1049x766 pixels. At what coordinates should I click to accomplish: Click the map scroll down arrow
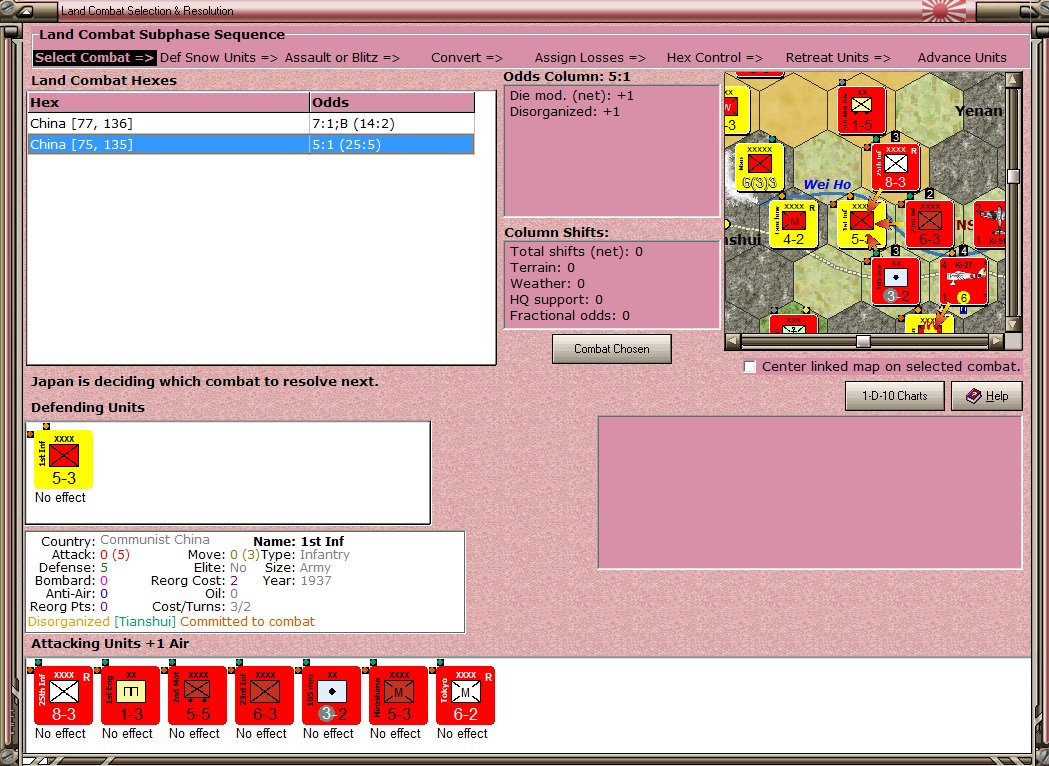tap(1014, 324)
